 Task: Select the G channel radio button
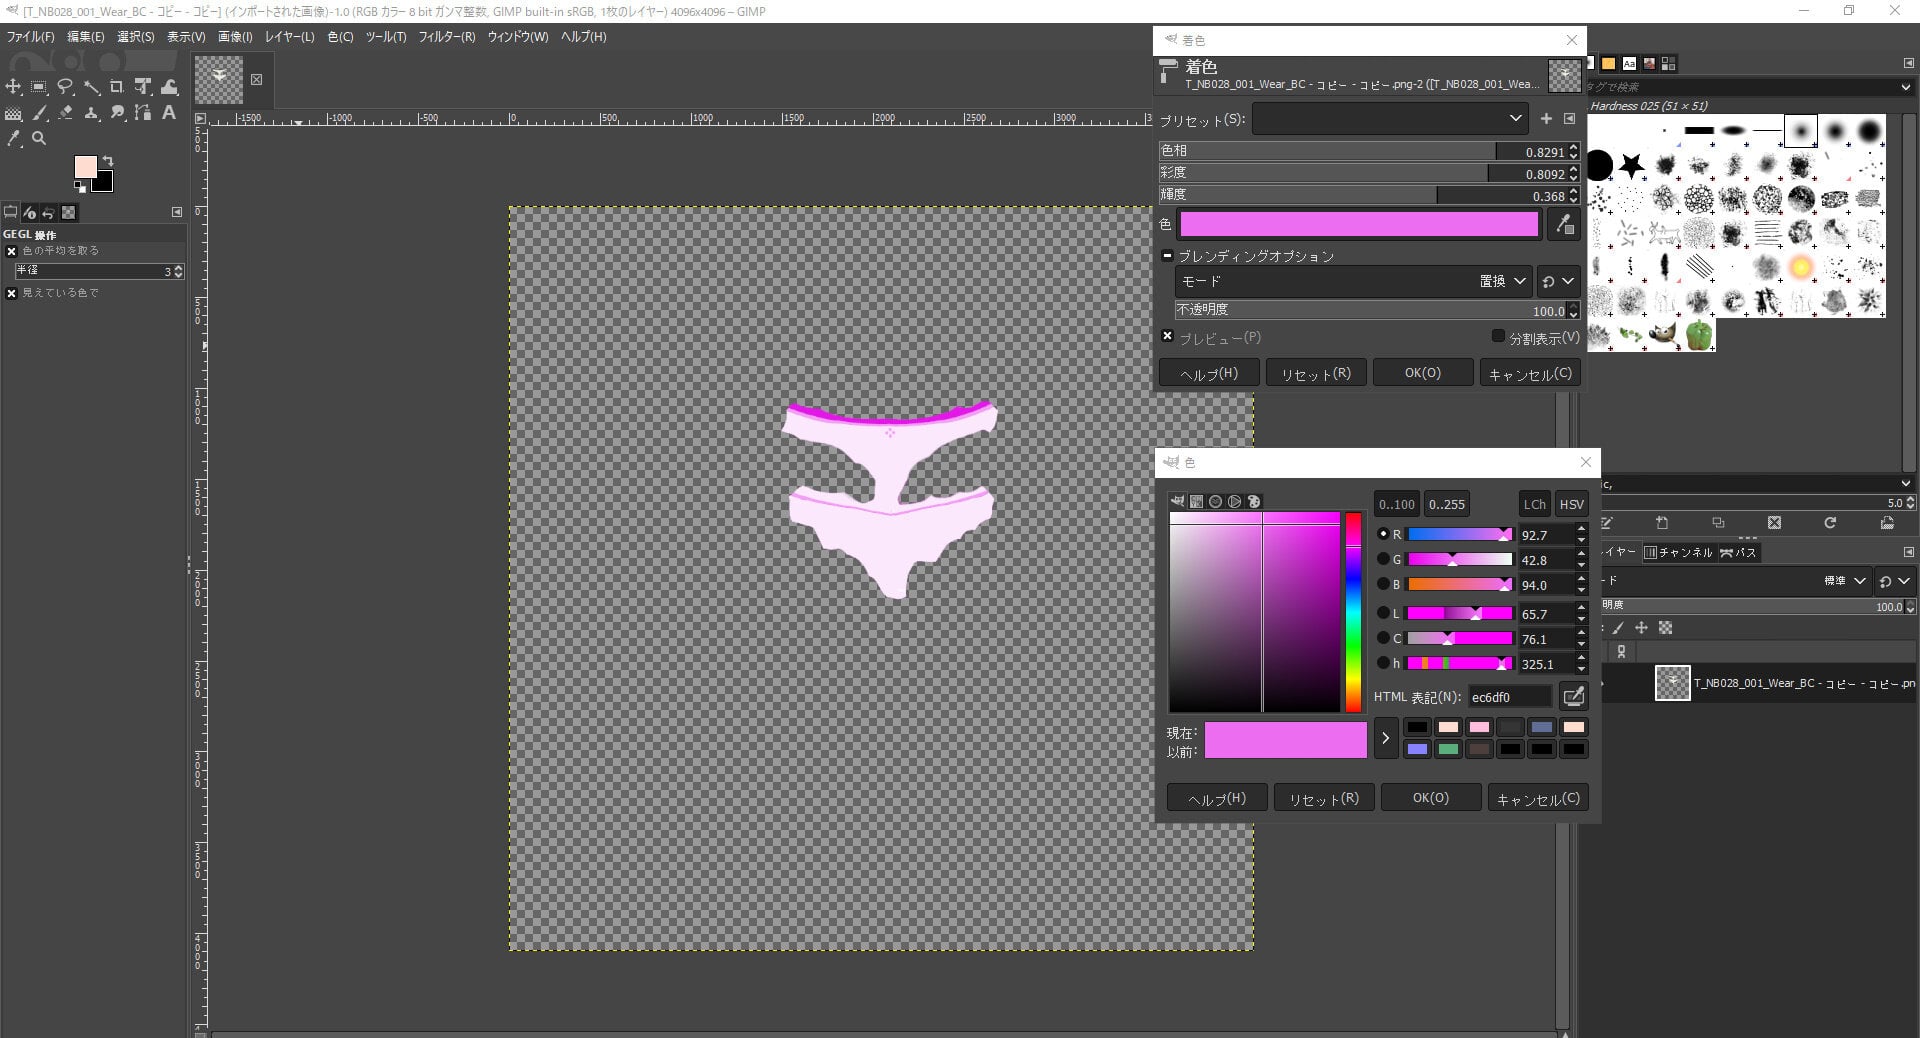(x=1383, y=559)
